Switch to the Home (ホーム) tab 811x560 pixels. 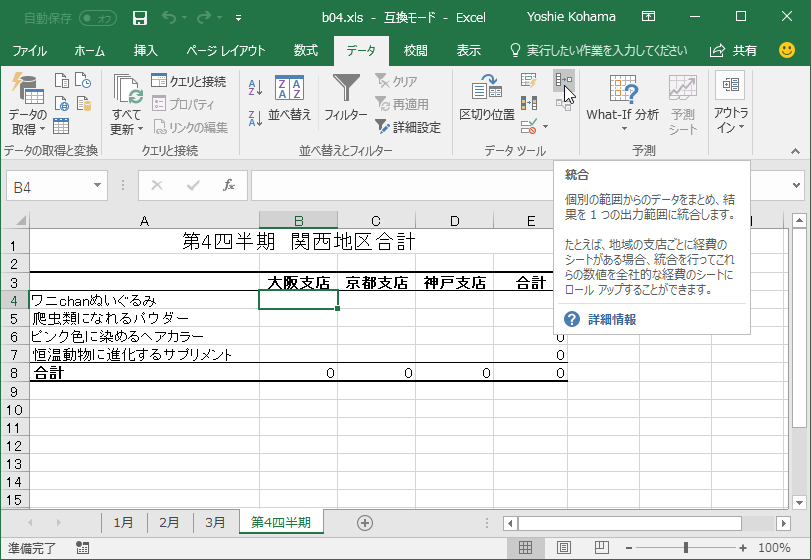point(89,50)
